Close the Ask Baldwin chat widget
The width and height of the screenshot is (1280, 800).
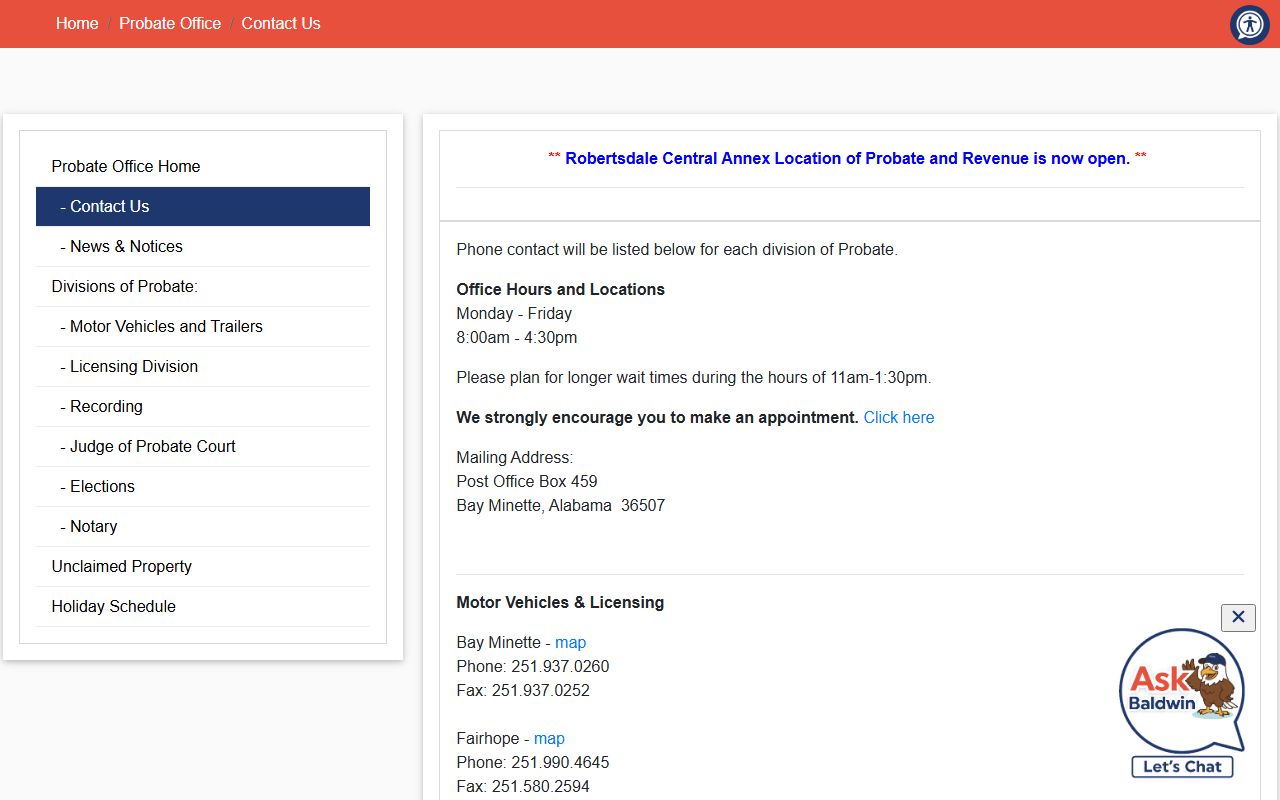pyautogui.click(x=1238, y=617)
